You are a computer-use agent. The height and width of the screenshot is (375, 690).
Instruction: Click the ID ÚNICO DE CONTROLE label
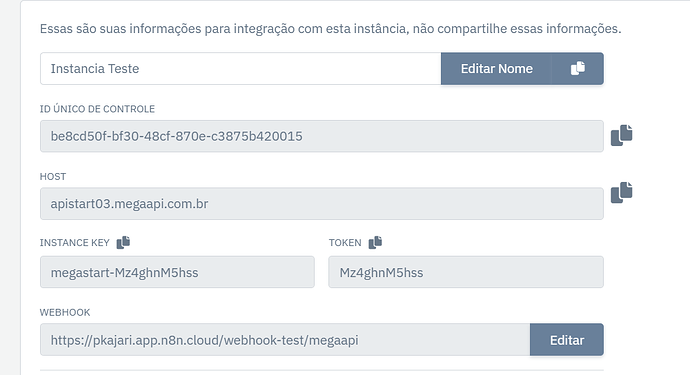click(97, 109)
